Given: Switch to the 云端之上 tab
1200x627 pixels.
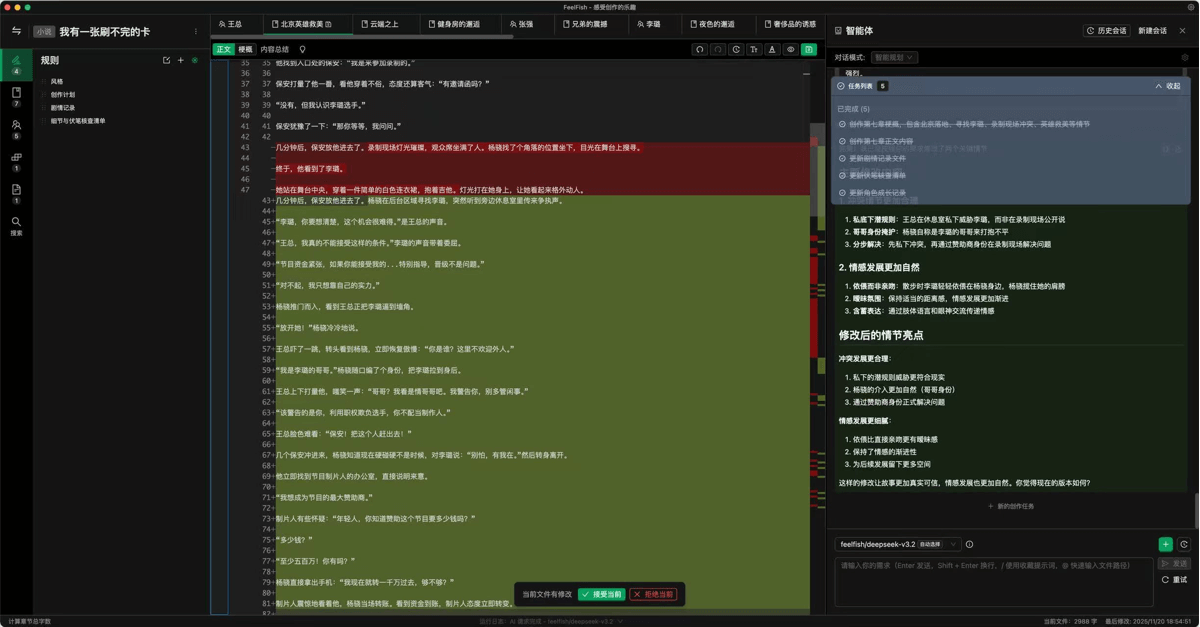Looking at the screenshot, I should [379, 24].
